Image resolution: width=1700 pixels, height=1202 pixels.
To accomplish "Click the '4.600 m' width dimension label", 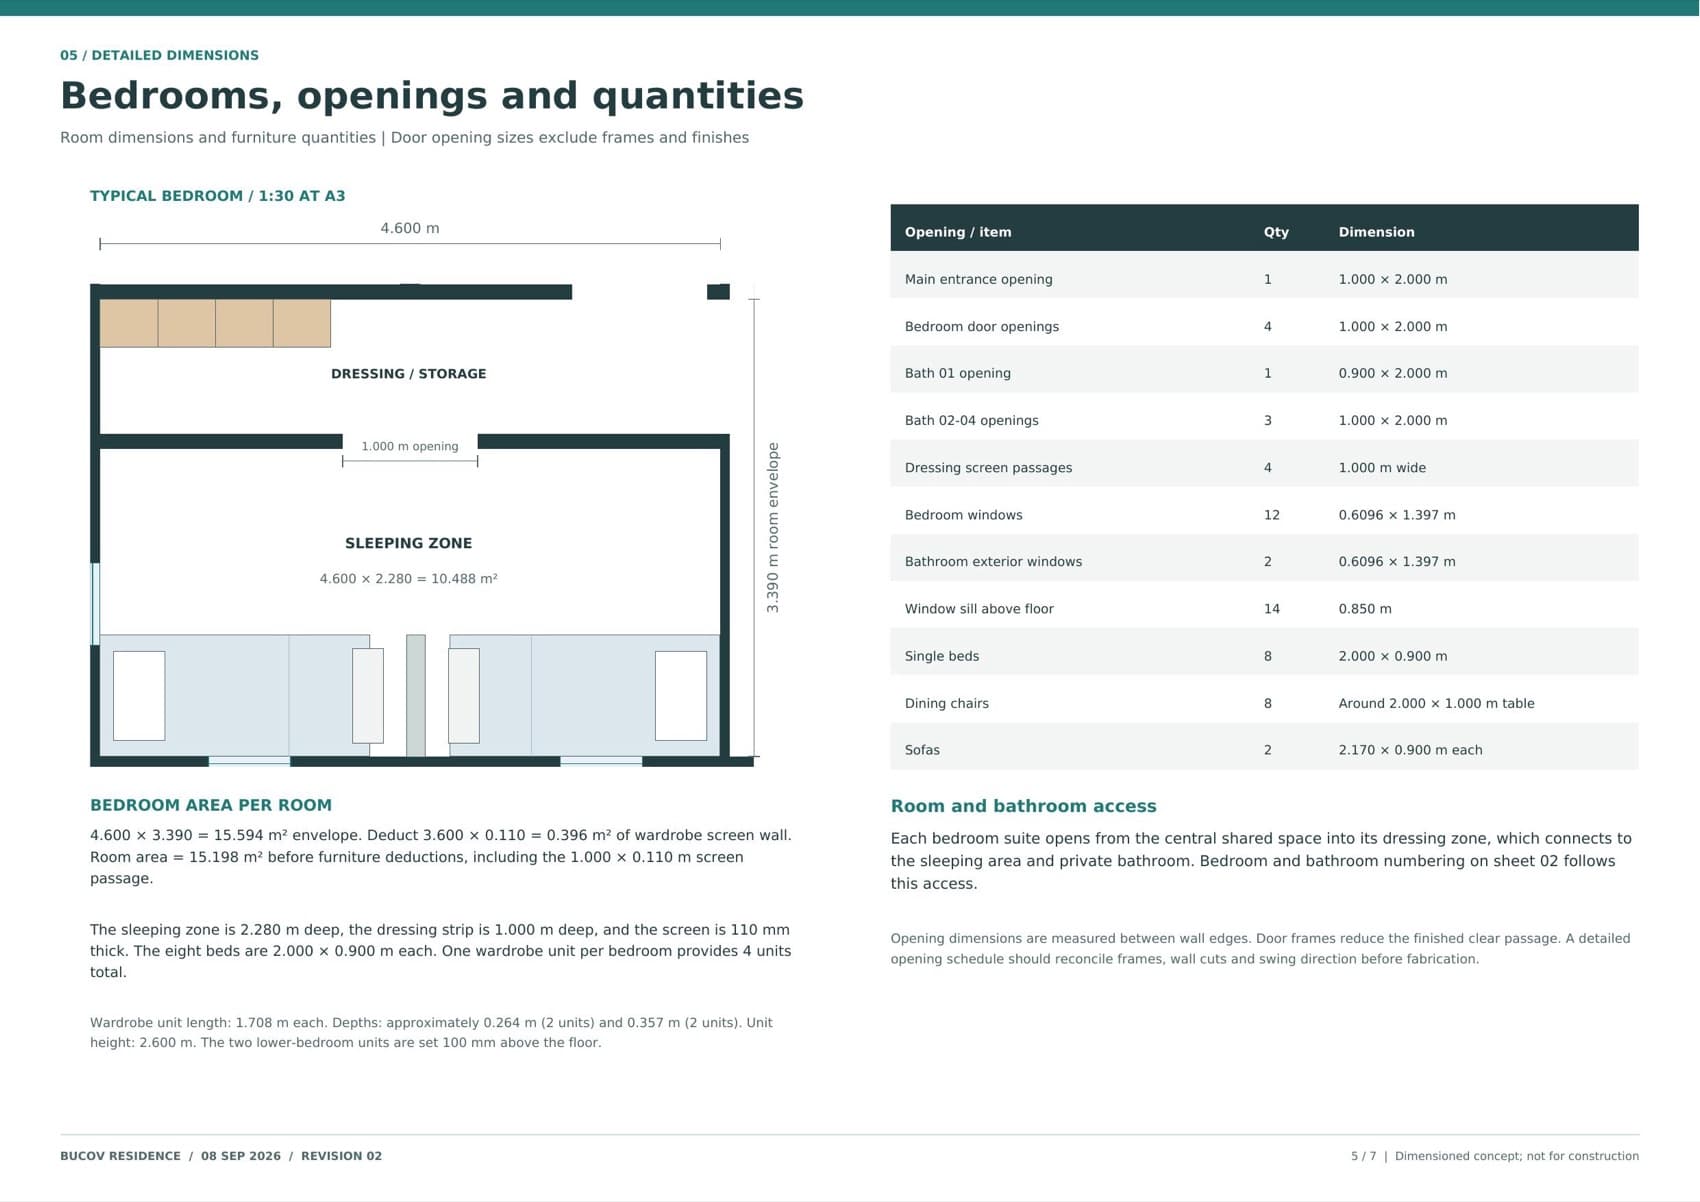I will coord(410,228).
